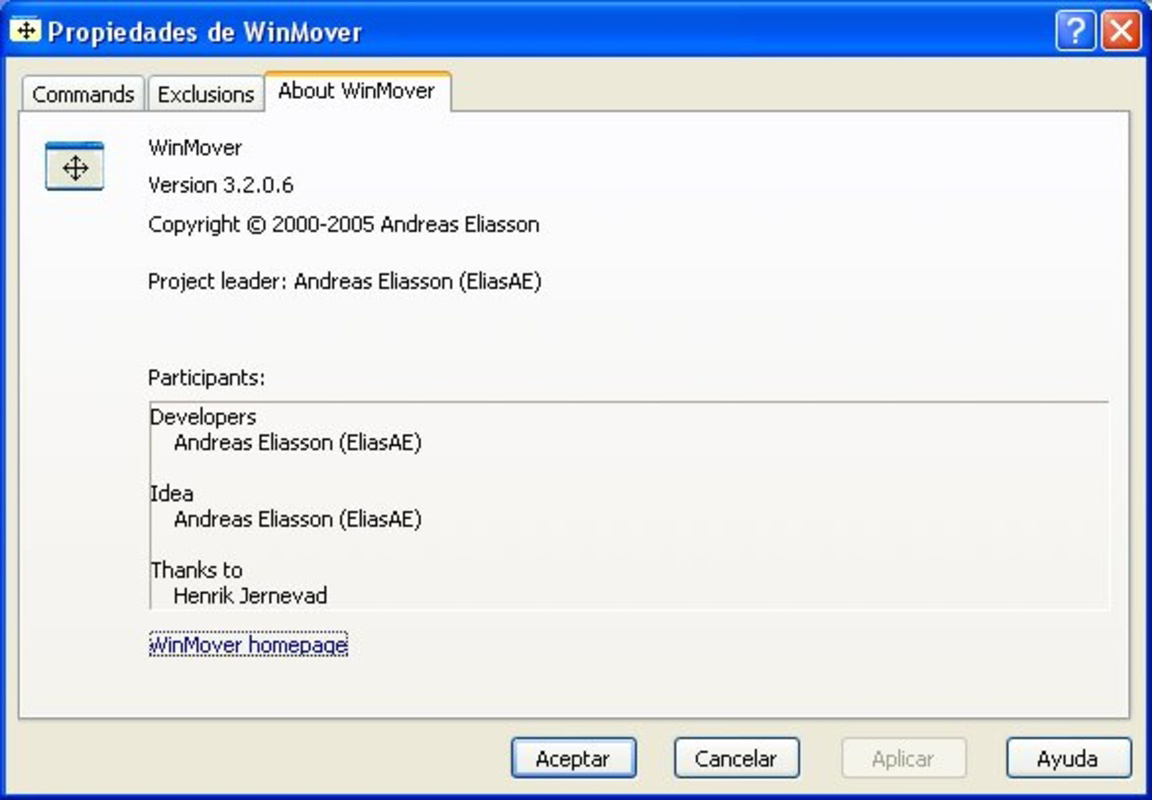1152x800 pixels.
Task: Switch to the Exclusions tab
Action: pos(205,93)
